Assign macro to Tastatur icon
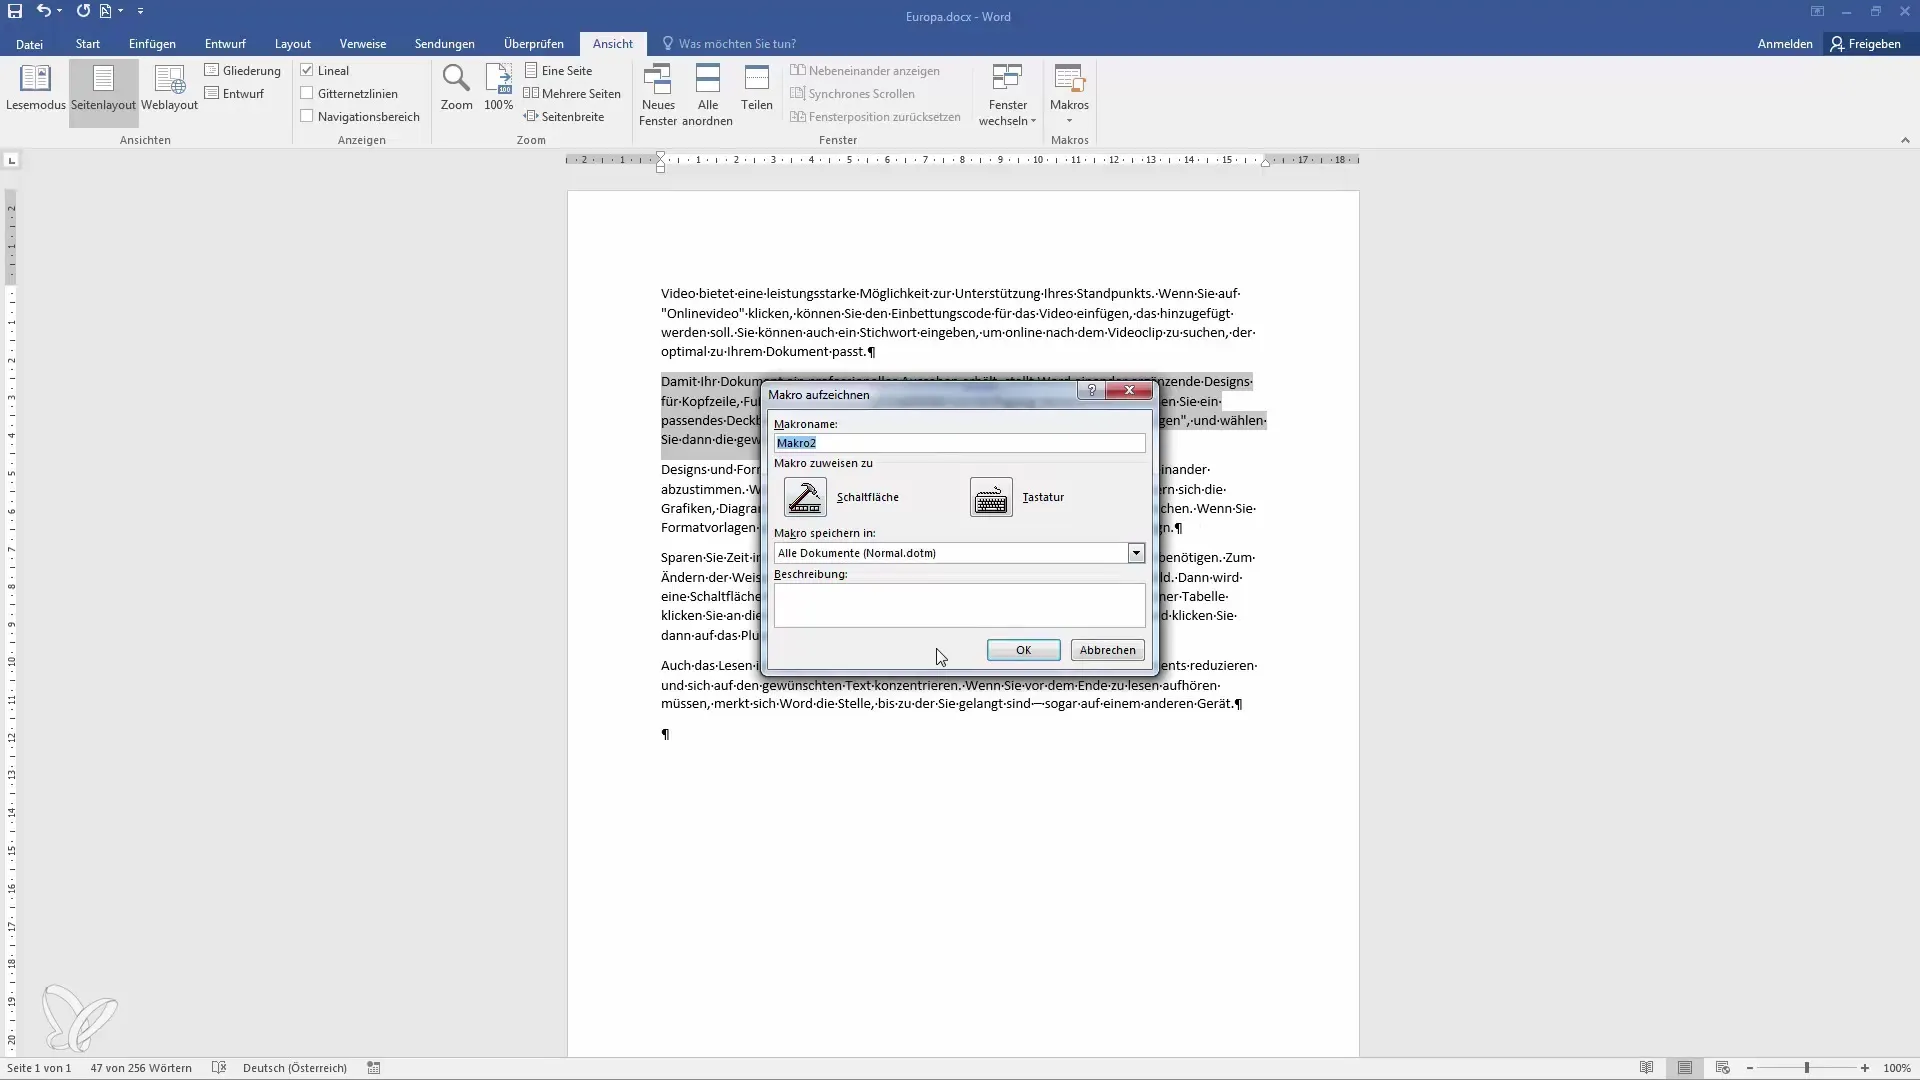1920x1080 pixels. click(x=991, y=497)
